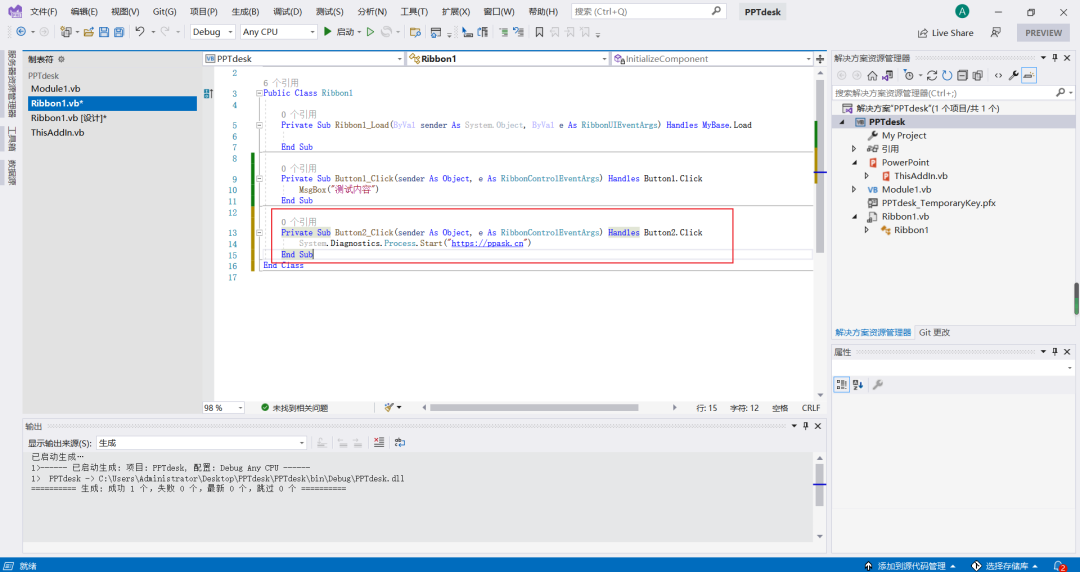Image resolution: width=1080 pixels, height=572 pixels.
Task: Click the feedback person icon near Live Share
Action: tap(995, 32)
